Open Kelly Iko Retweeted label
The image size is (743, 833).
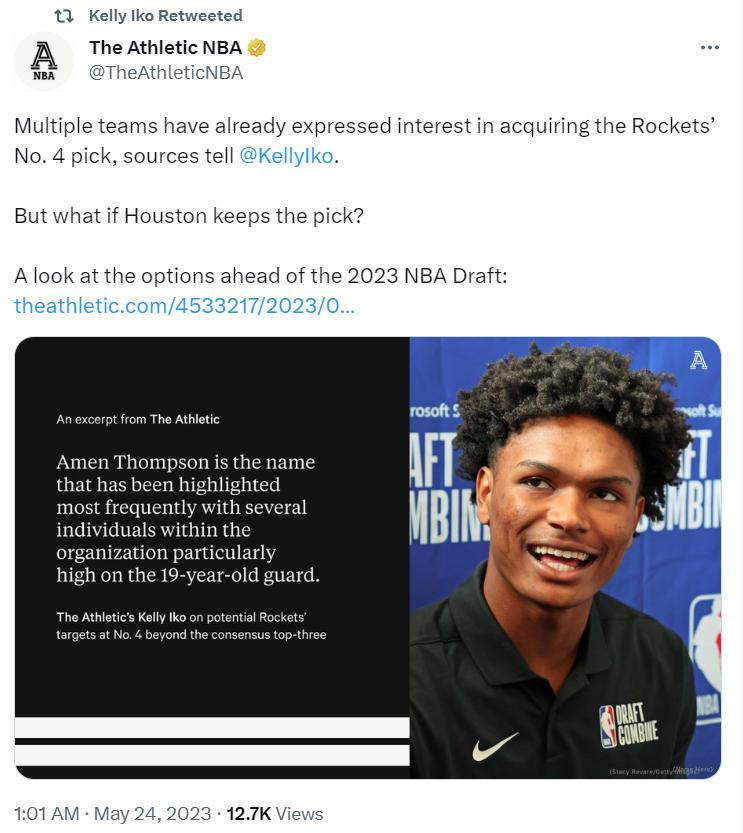(166, 16)
